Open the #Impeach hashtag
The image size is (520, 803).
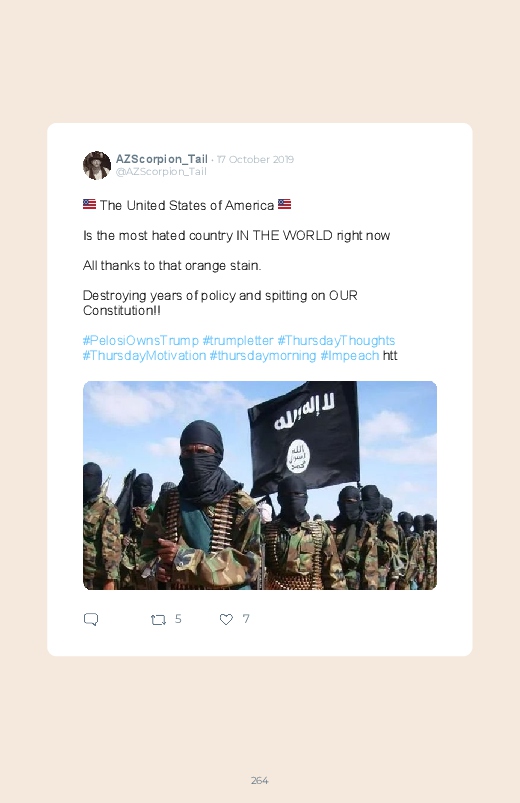pos(349,355)
